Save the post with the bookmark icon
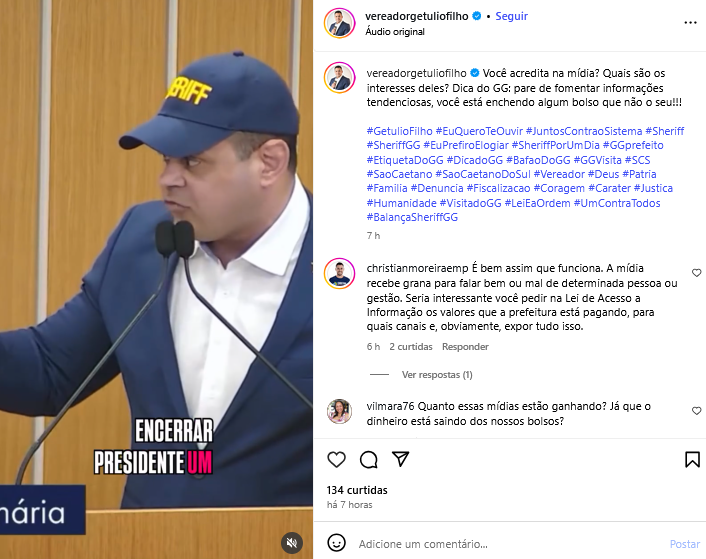The width and height of the screenshot is (706, 559). click(x=692, y=460)
